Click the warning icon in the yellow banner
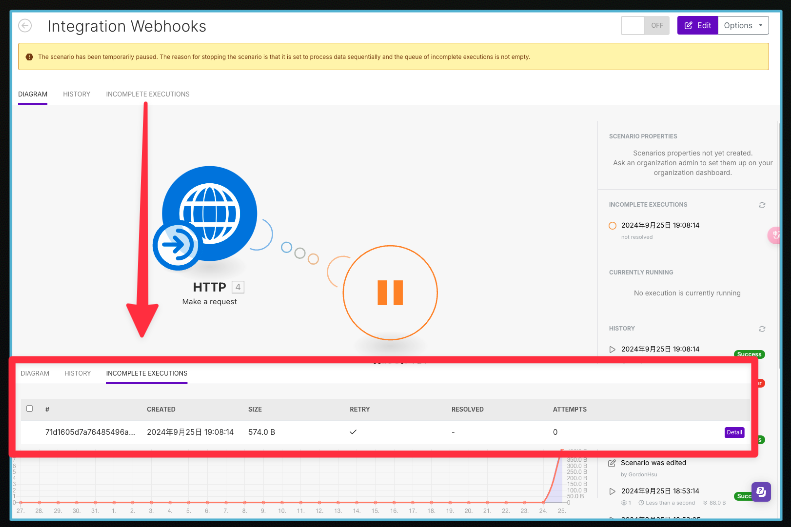This screenshot has height=527, width=791. tap(29, 57)
